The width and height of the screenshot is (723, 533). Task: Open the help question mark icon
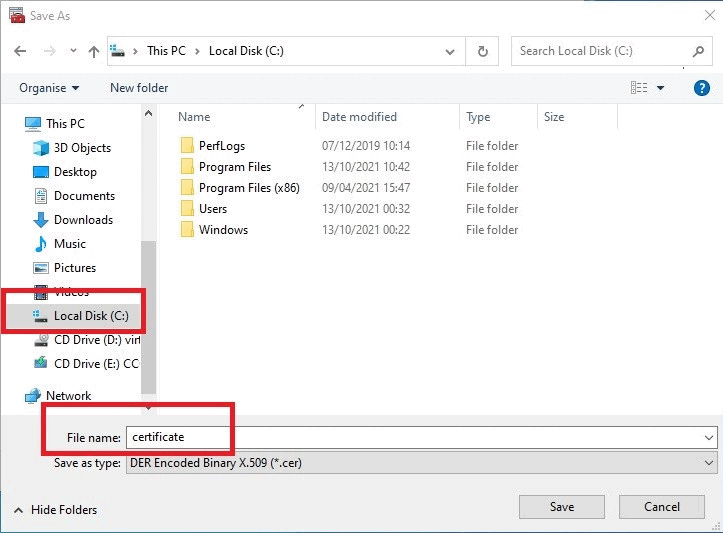[x=701, y=88]
